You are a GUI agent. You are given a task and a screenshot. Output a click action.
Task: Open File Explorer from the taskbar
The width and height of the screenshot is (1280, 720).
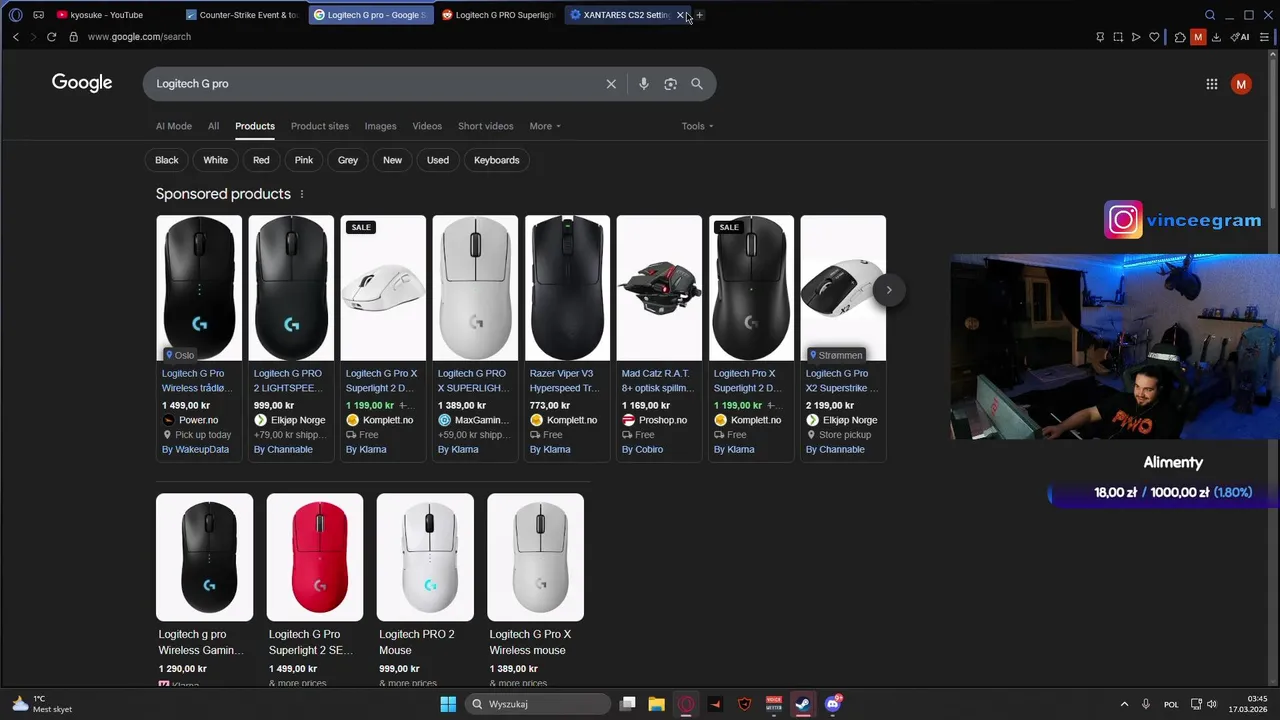(x=656, y=704)
